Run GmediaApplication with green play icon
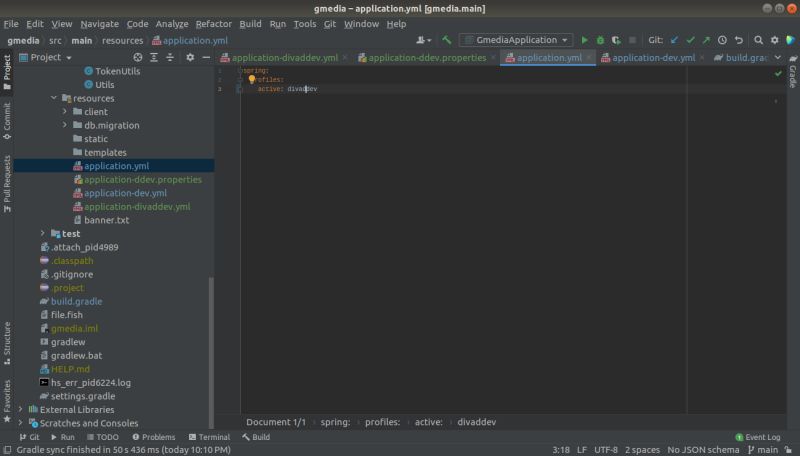Image resolution: width=800 pixels, height=456 pixels. pyautogui.click(x=584, y=40)
